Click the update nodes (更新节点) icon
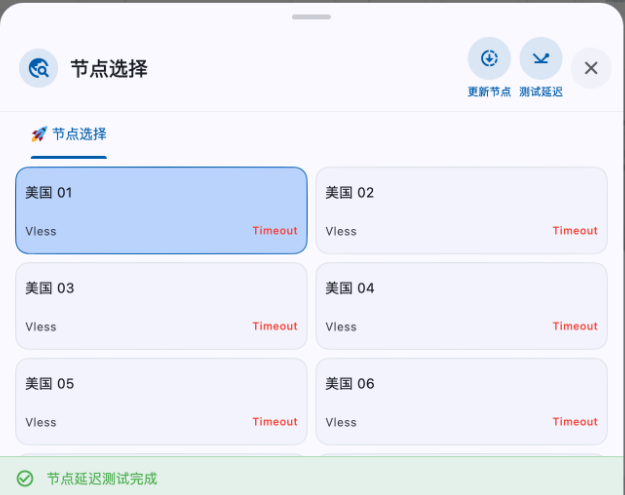Screen dimensions: 625x495 489,59
